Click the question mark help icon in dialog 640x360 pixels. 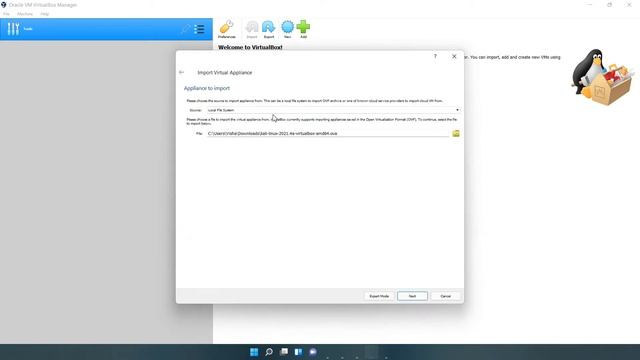(x=435, y=56)
